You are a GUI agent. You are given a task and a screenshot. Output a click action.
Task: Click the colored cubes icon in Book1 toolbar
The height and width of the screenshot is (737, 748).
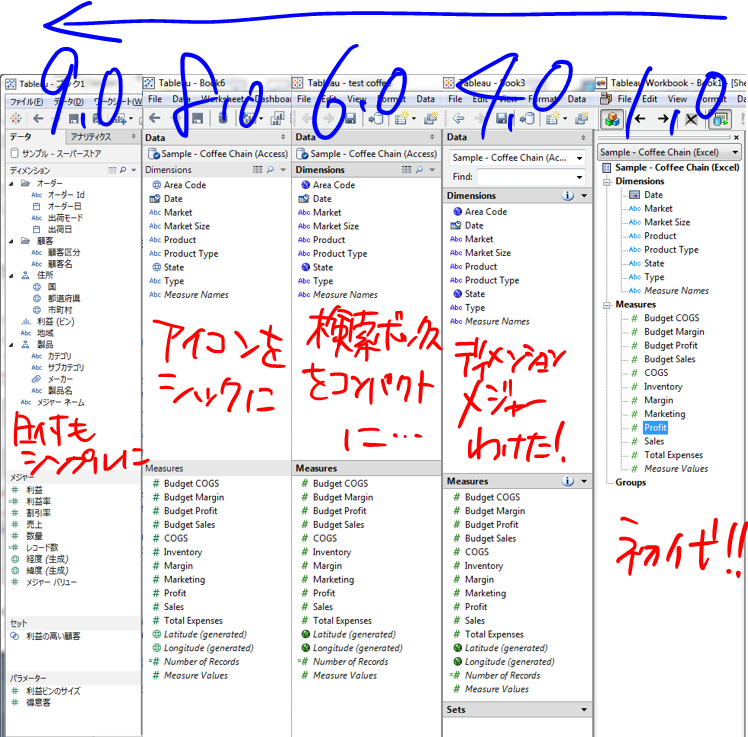(612, 119)
